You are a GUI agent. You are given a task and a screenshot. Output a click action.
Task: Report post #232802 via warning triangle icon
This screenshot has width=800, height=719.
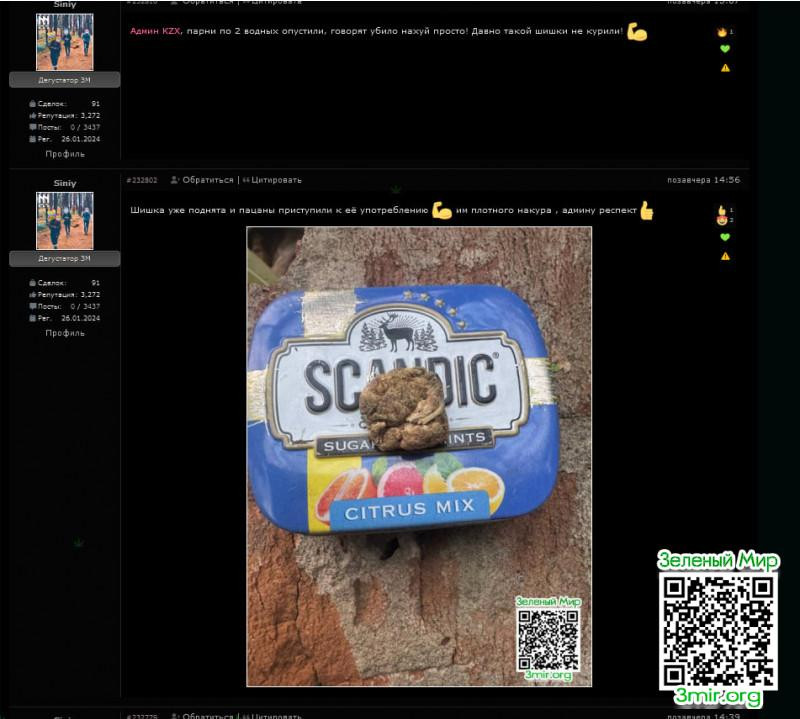tap(725, 256)
